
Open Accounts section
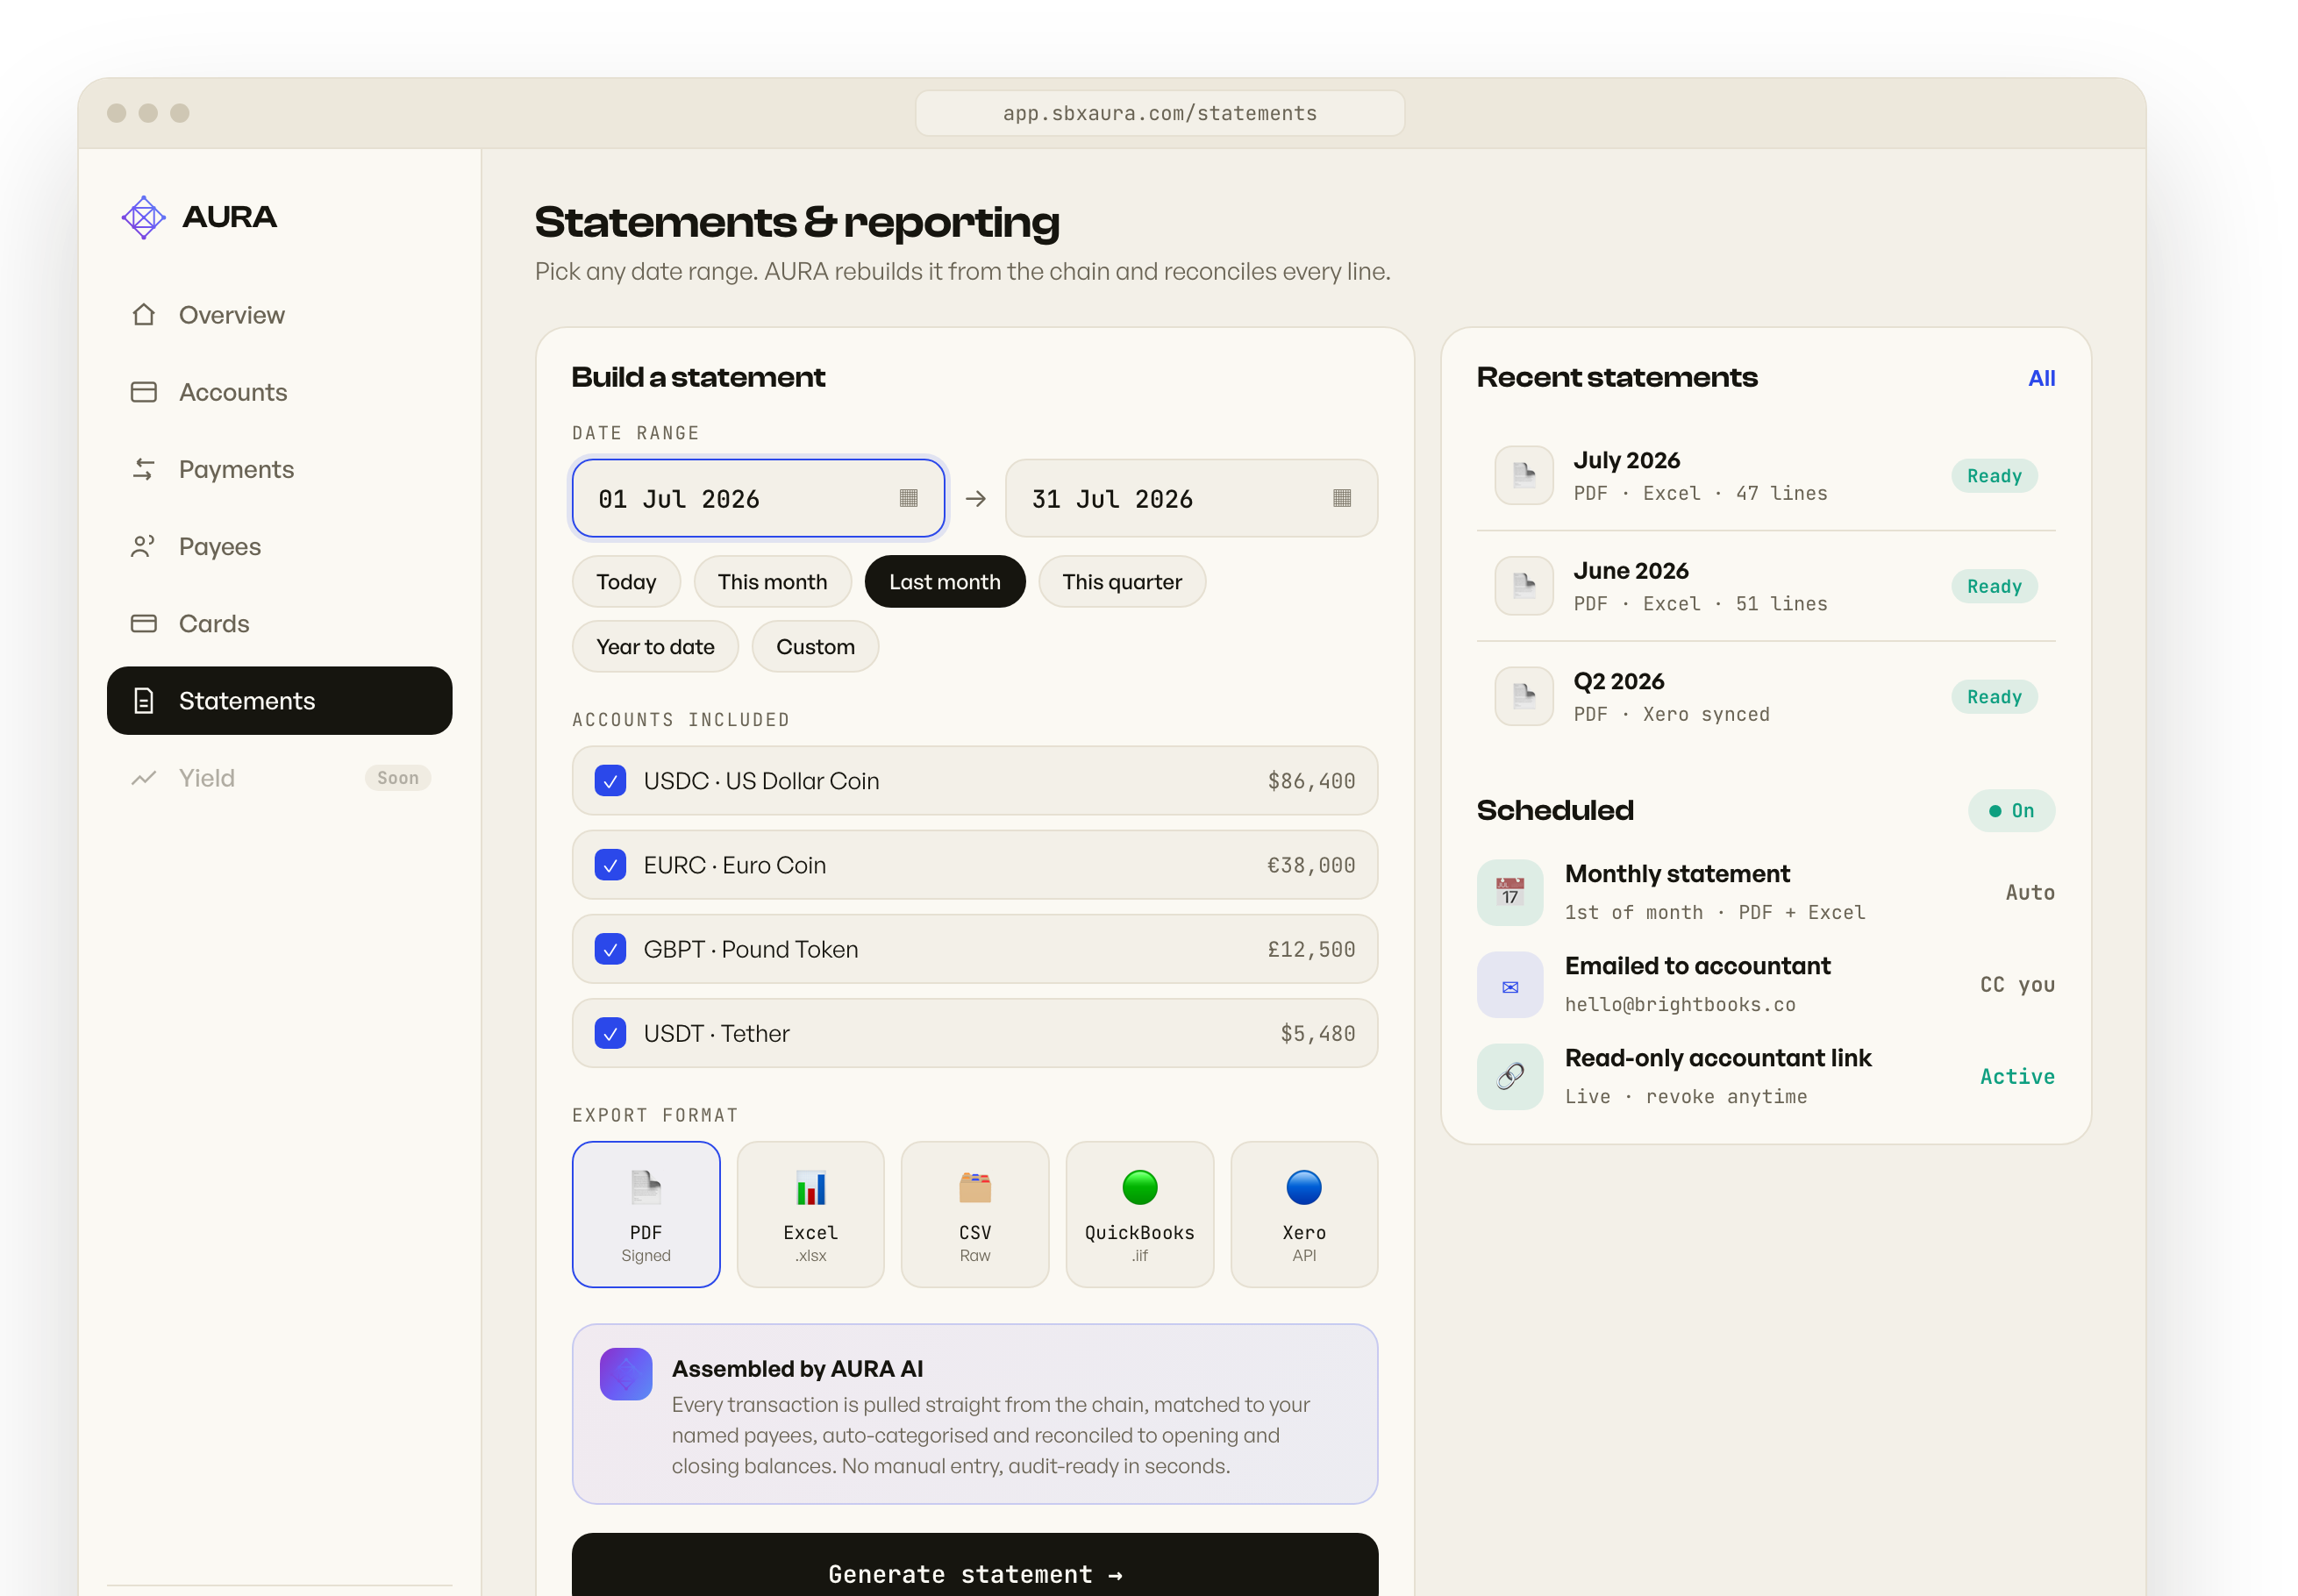coord(280,392)
